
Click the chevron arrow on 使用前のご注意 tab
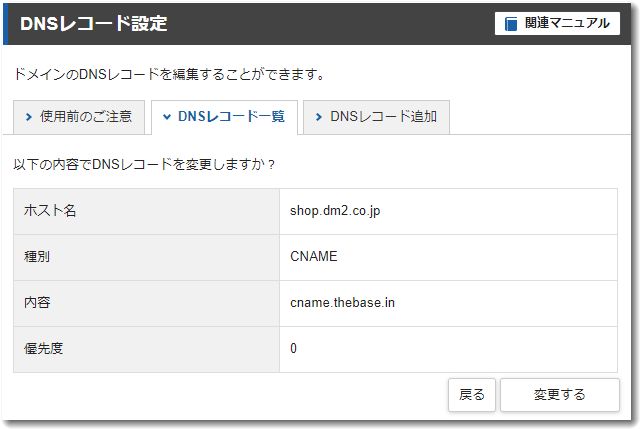[x=29, y=117]
